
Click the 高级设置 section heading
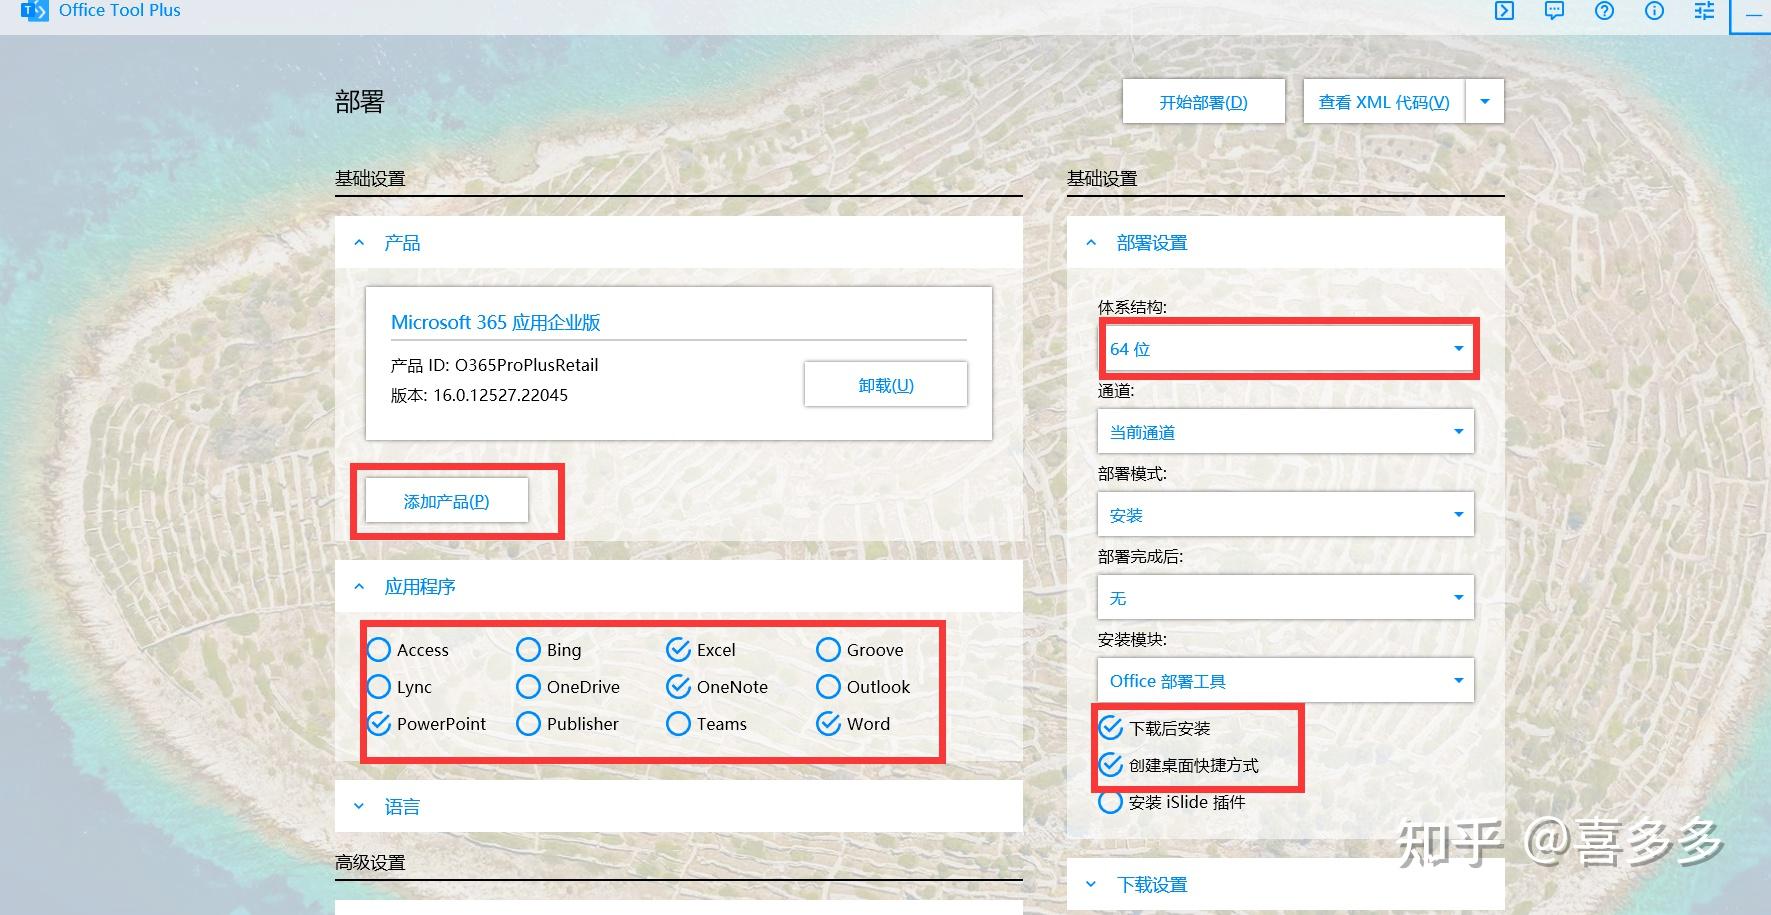370,862
